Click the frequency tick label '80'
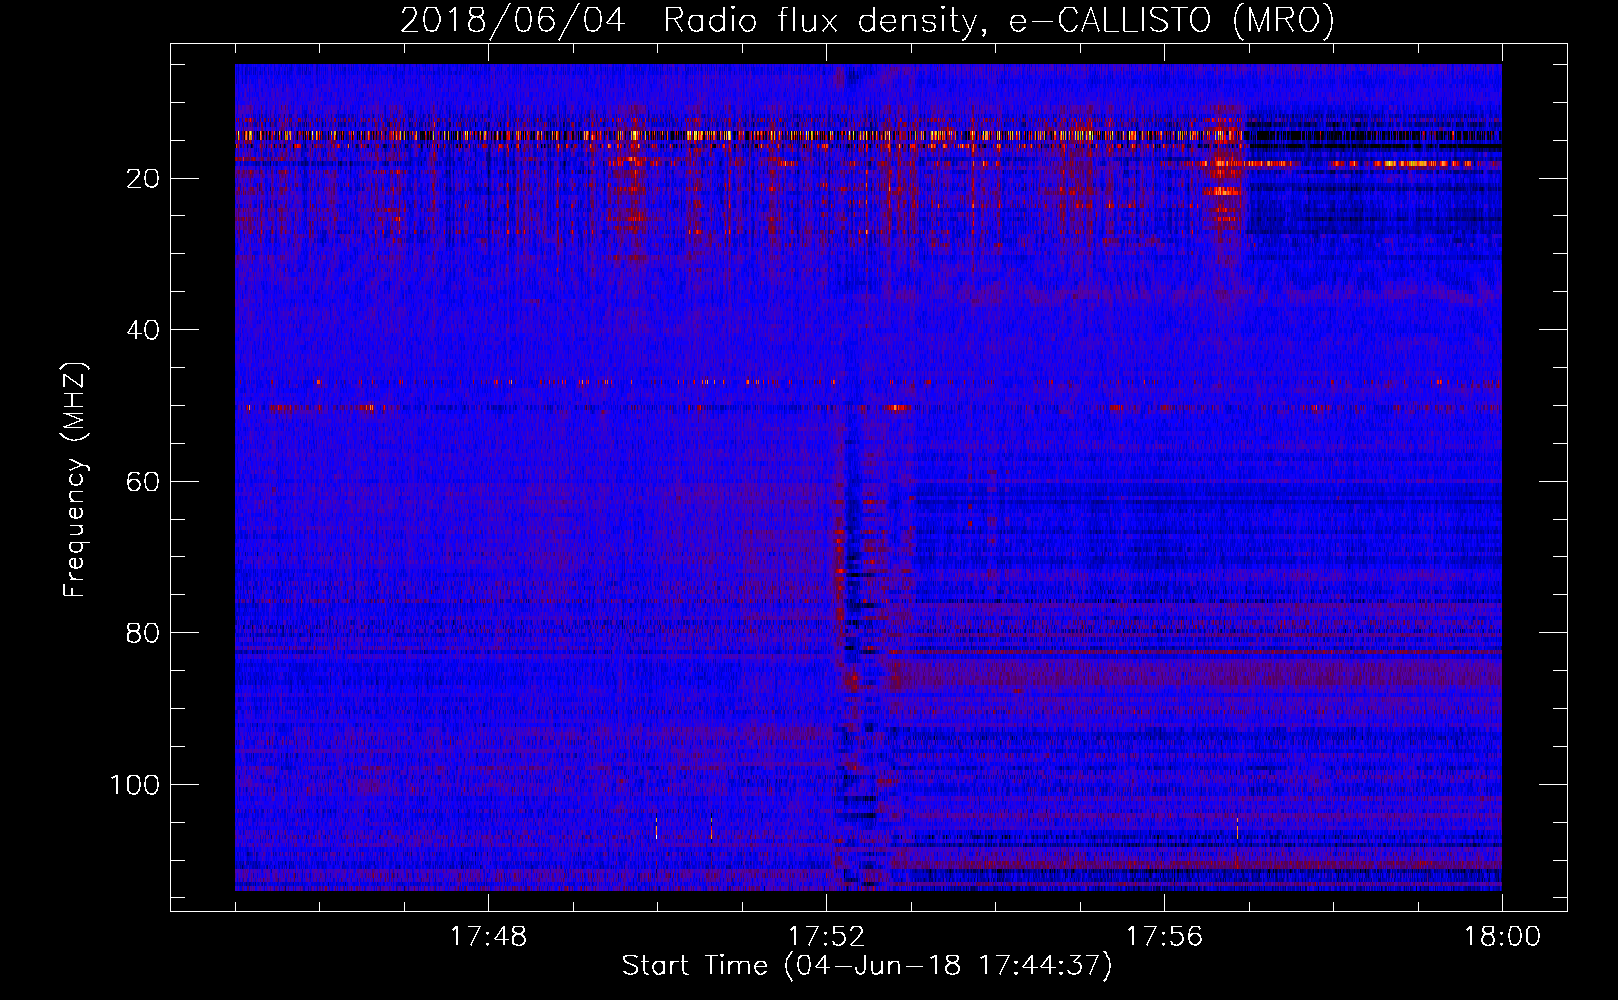 coord(143,633)
